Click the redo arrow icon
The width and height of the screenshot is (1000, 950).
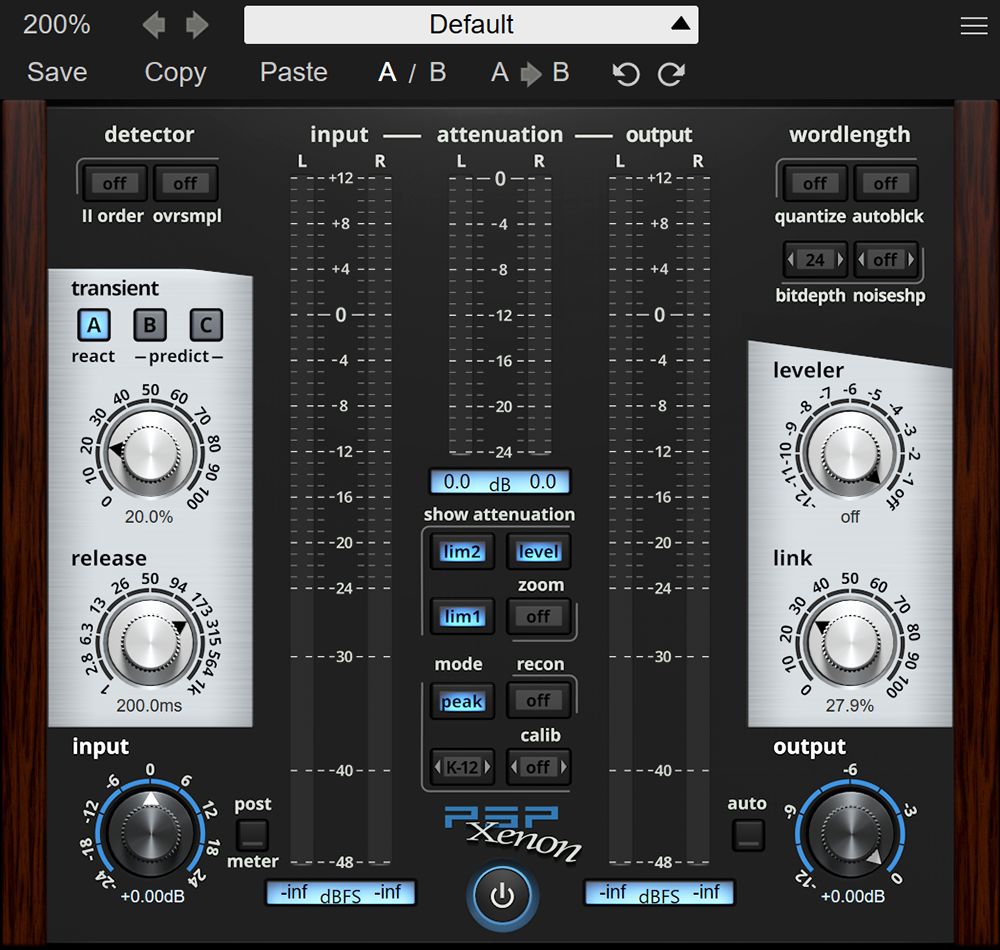[671, 74]
